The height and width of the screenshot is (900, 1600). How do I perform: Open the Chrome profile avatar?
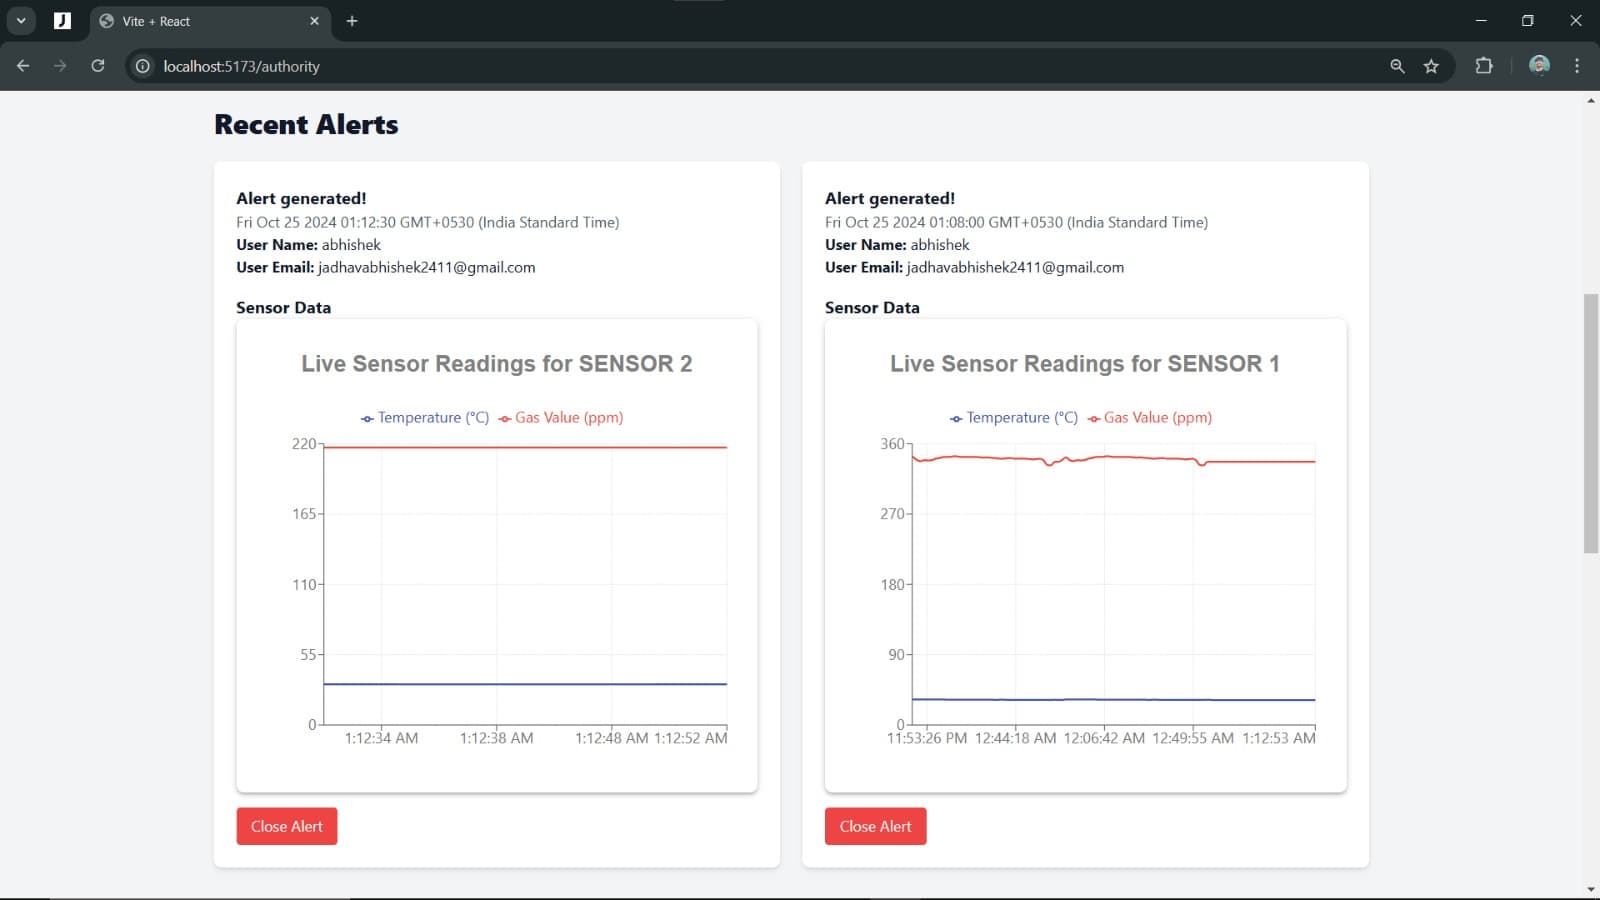tap(1539, 66)
